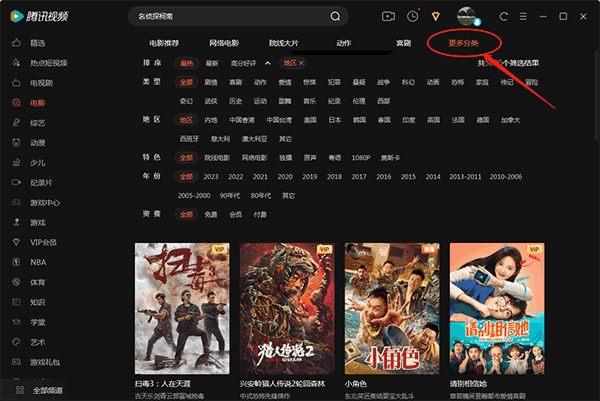Open 扫毒3 movie poster

pyautogui.click(x=182, y=308)
